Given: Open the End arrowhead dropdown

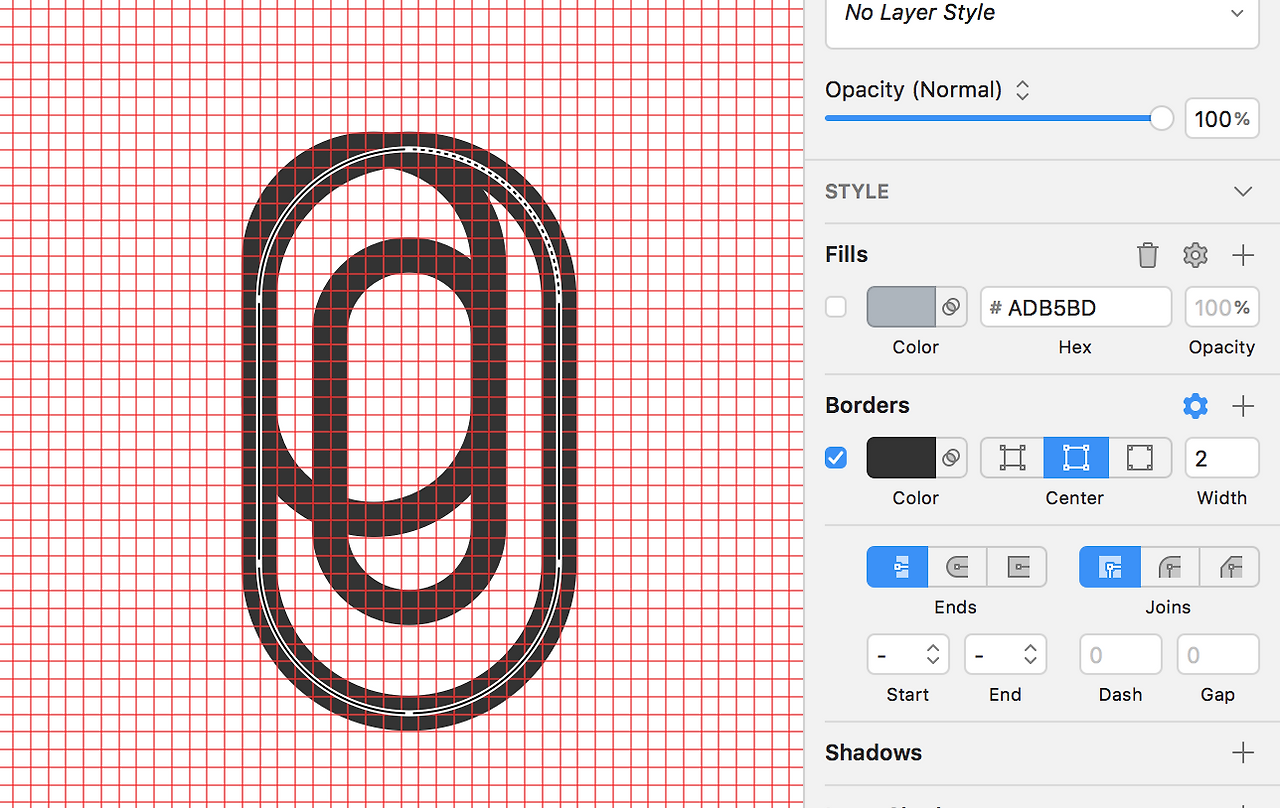Looking at the screenshot, I should (1006, 655).
